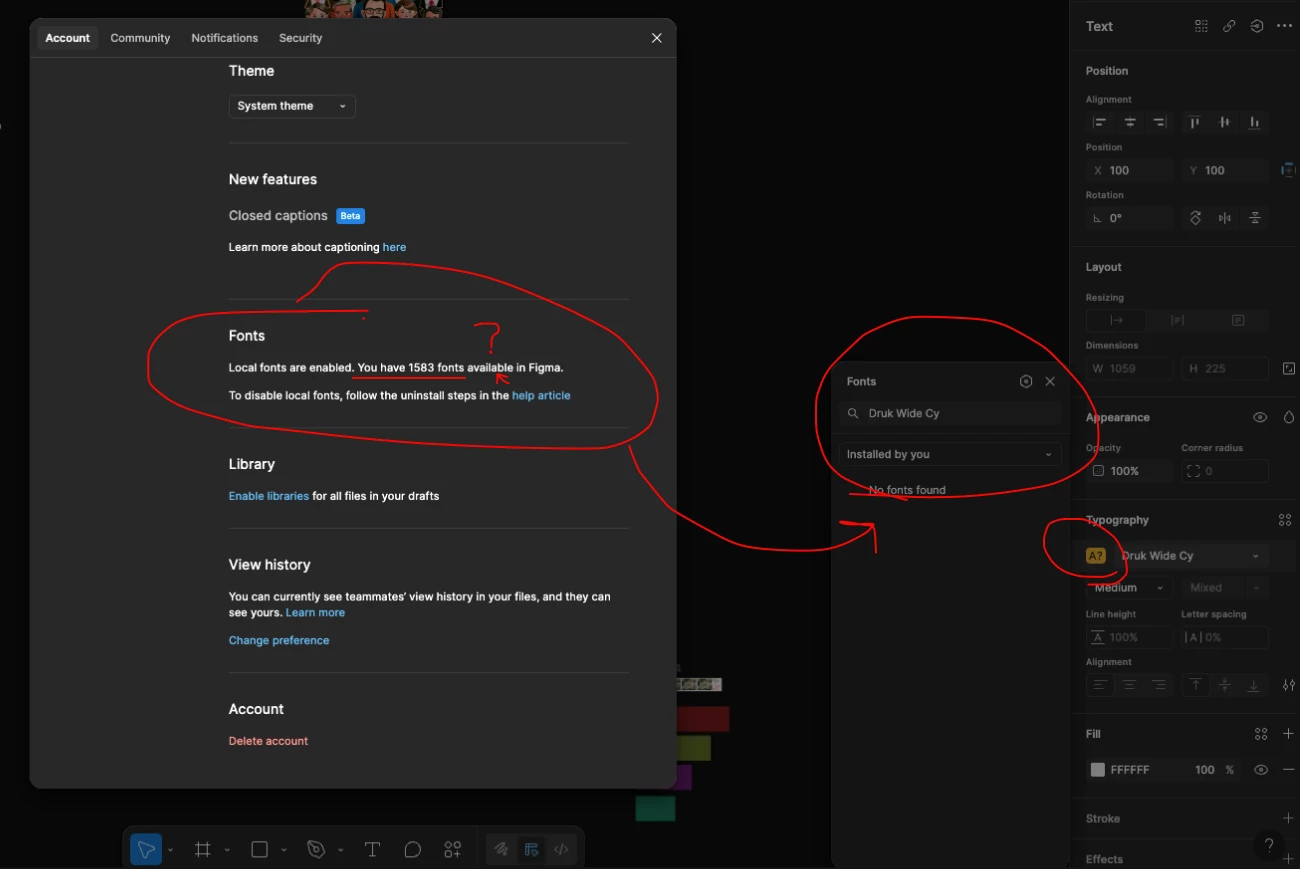
Task: Click the missing font A? warning badge
Action: pos(1096,556)
